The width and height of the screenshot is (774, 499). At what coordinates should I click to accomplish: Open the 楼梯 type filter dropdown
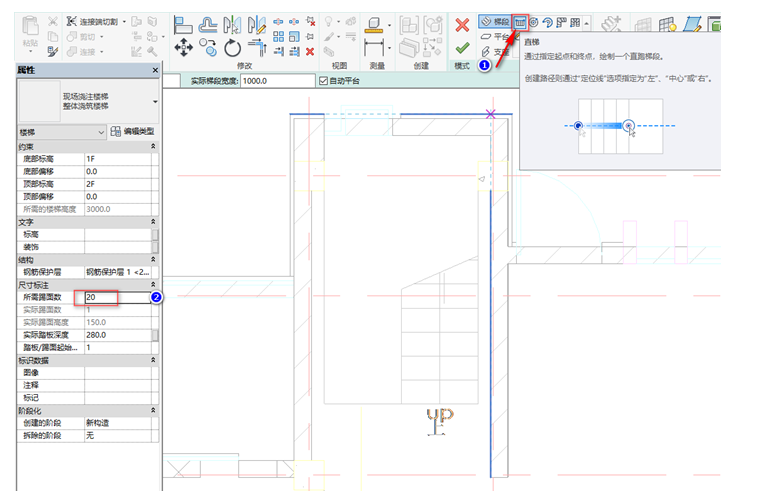(101, 131)
